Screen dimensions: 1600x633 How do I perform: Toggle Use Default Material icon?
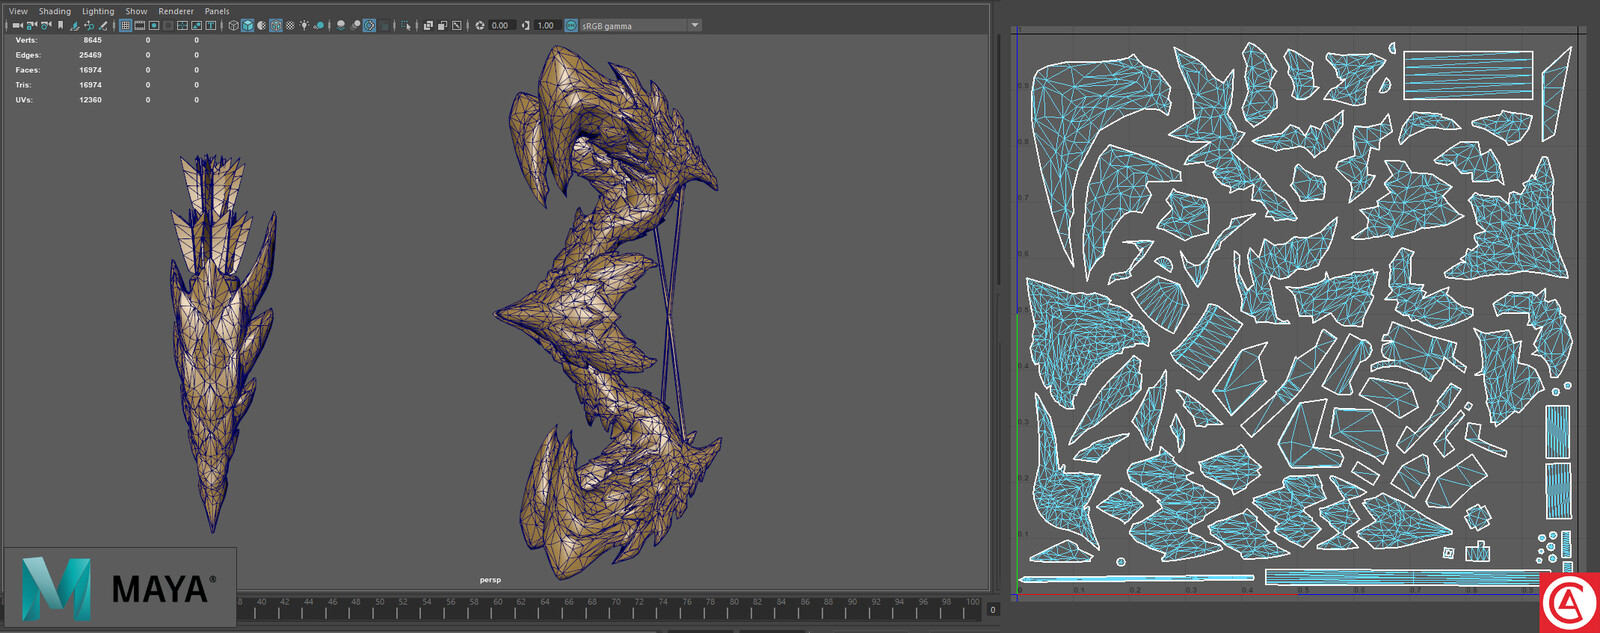(261, 25)
